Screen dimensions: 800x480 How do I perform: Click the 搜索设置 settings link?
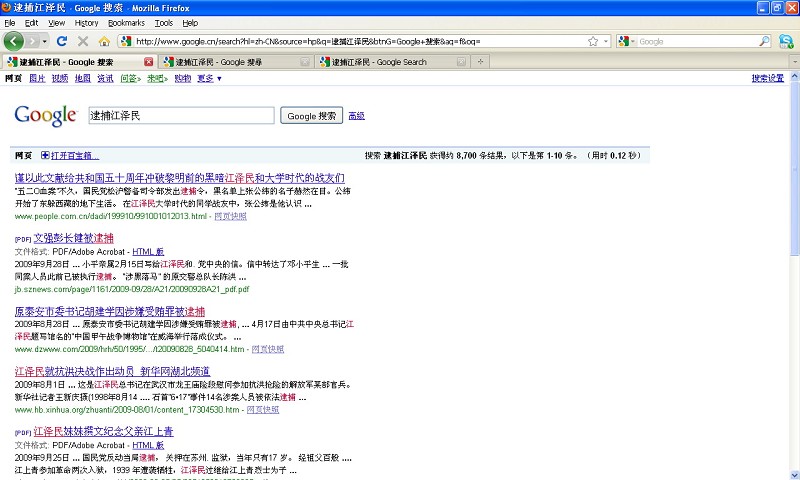[767, 78]
